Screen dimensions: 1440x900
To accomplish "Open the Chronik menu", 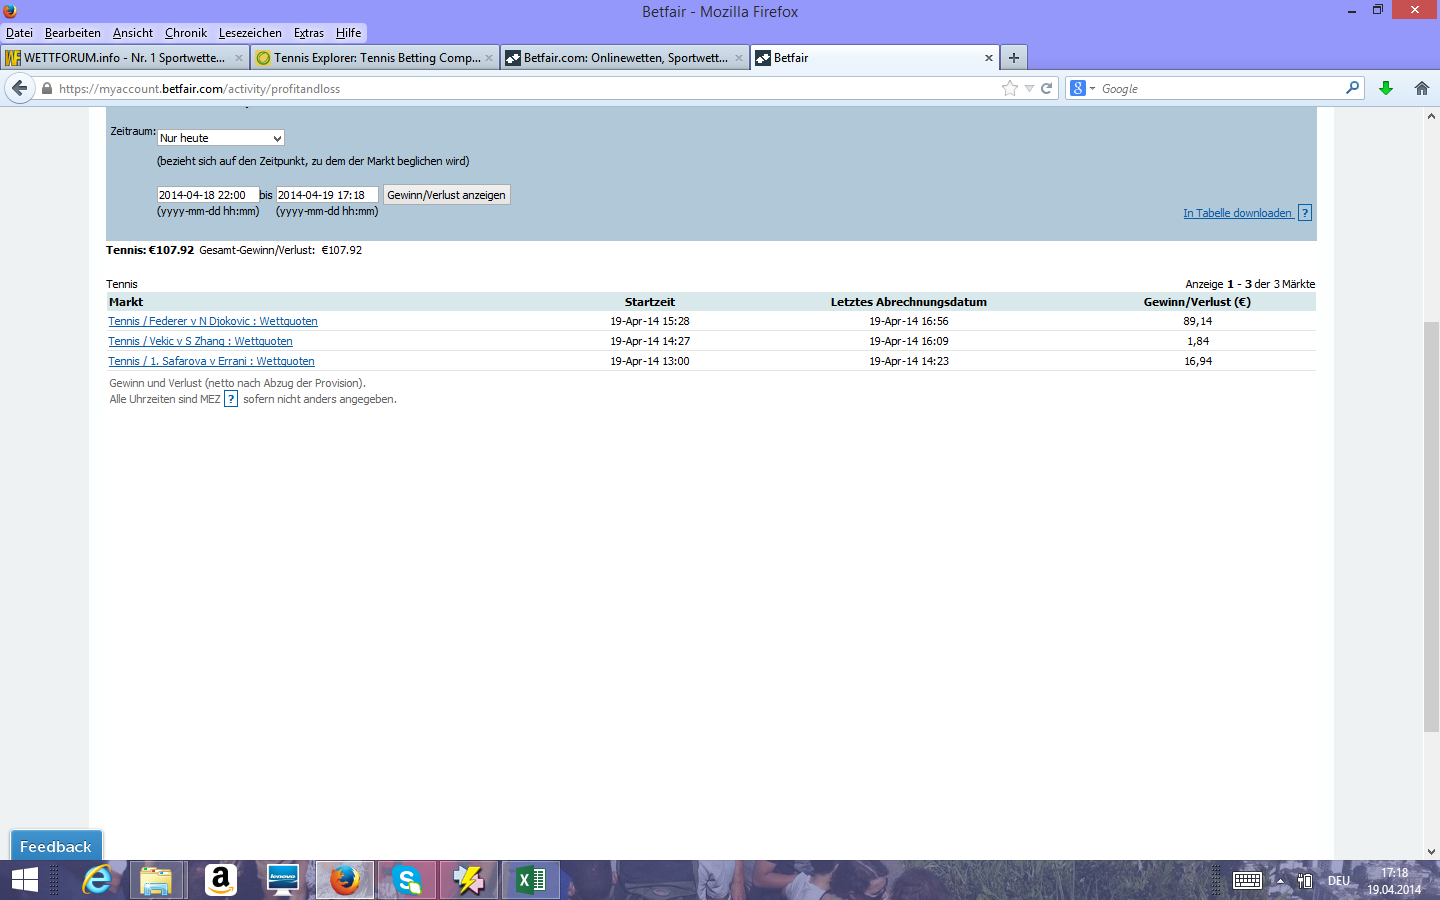I will [x=186, y=33].
